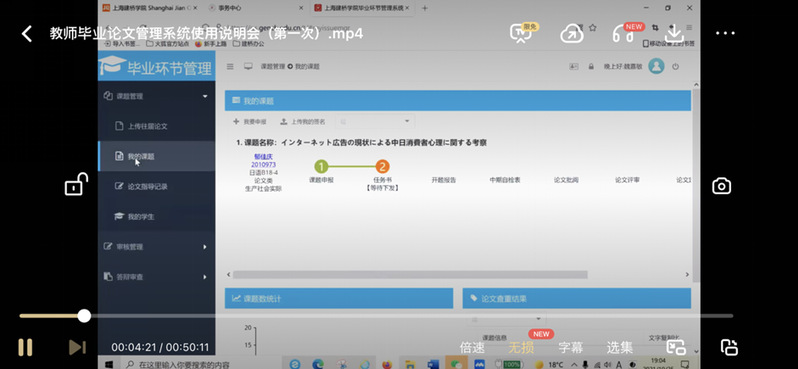Expand the 审核管理 sidebar menu

pos(156,247)
